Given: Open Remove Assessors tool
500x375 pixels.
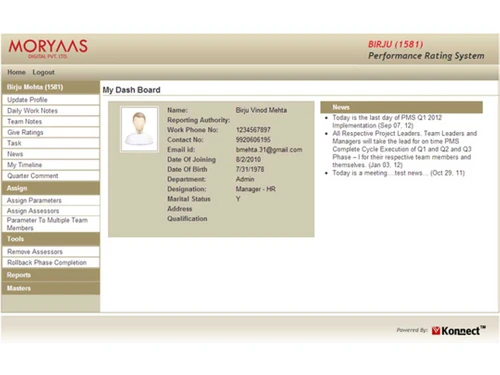Looking at the screenshot, I should click(x=51, y=252).
